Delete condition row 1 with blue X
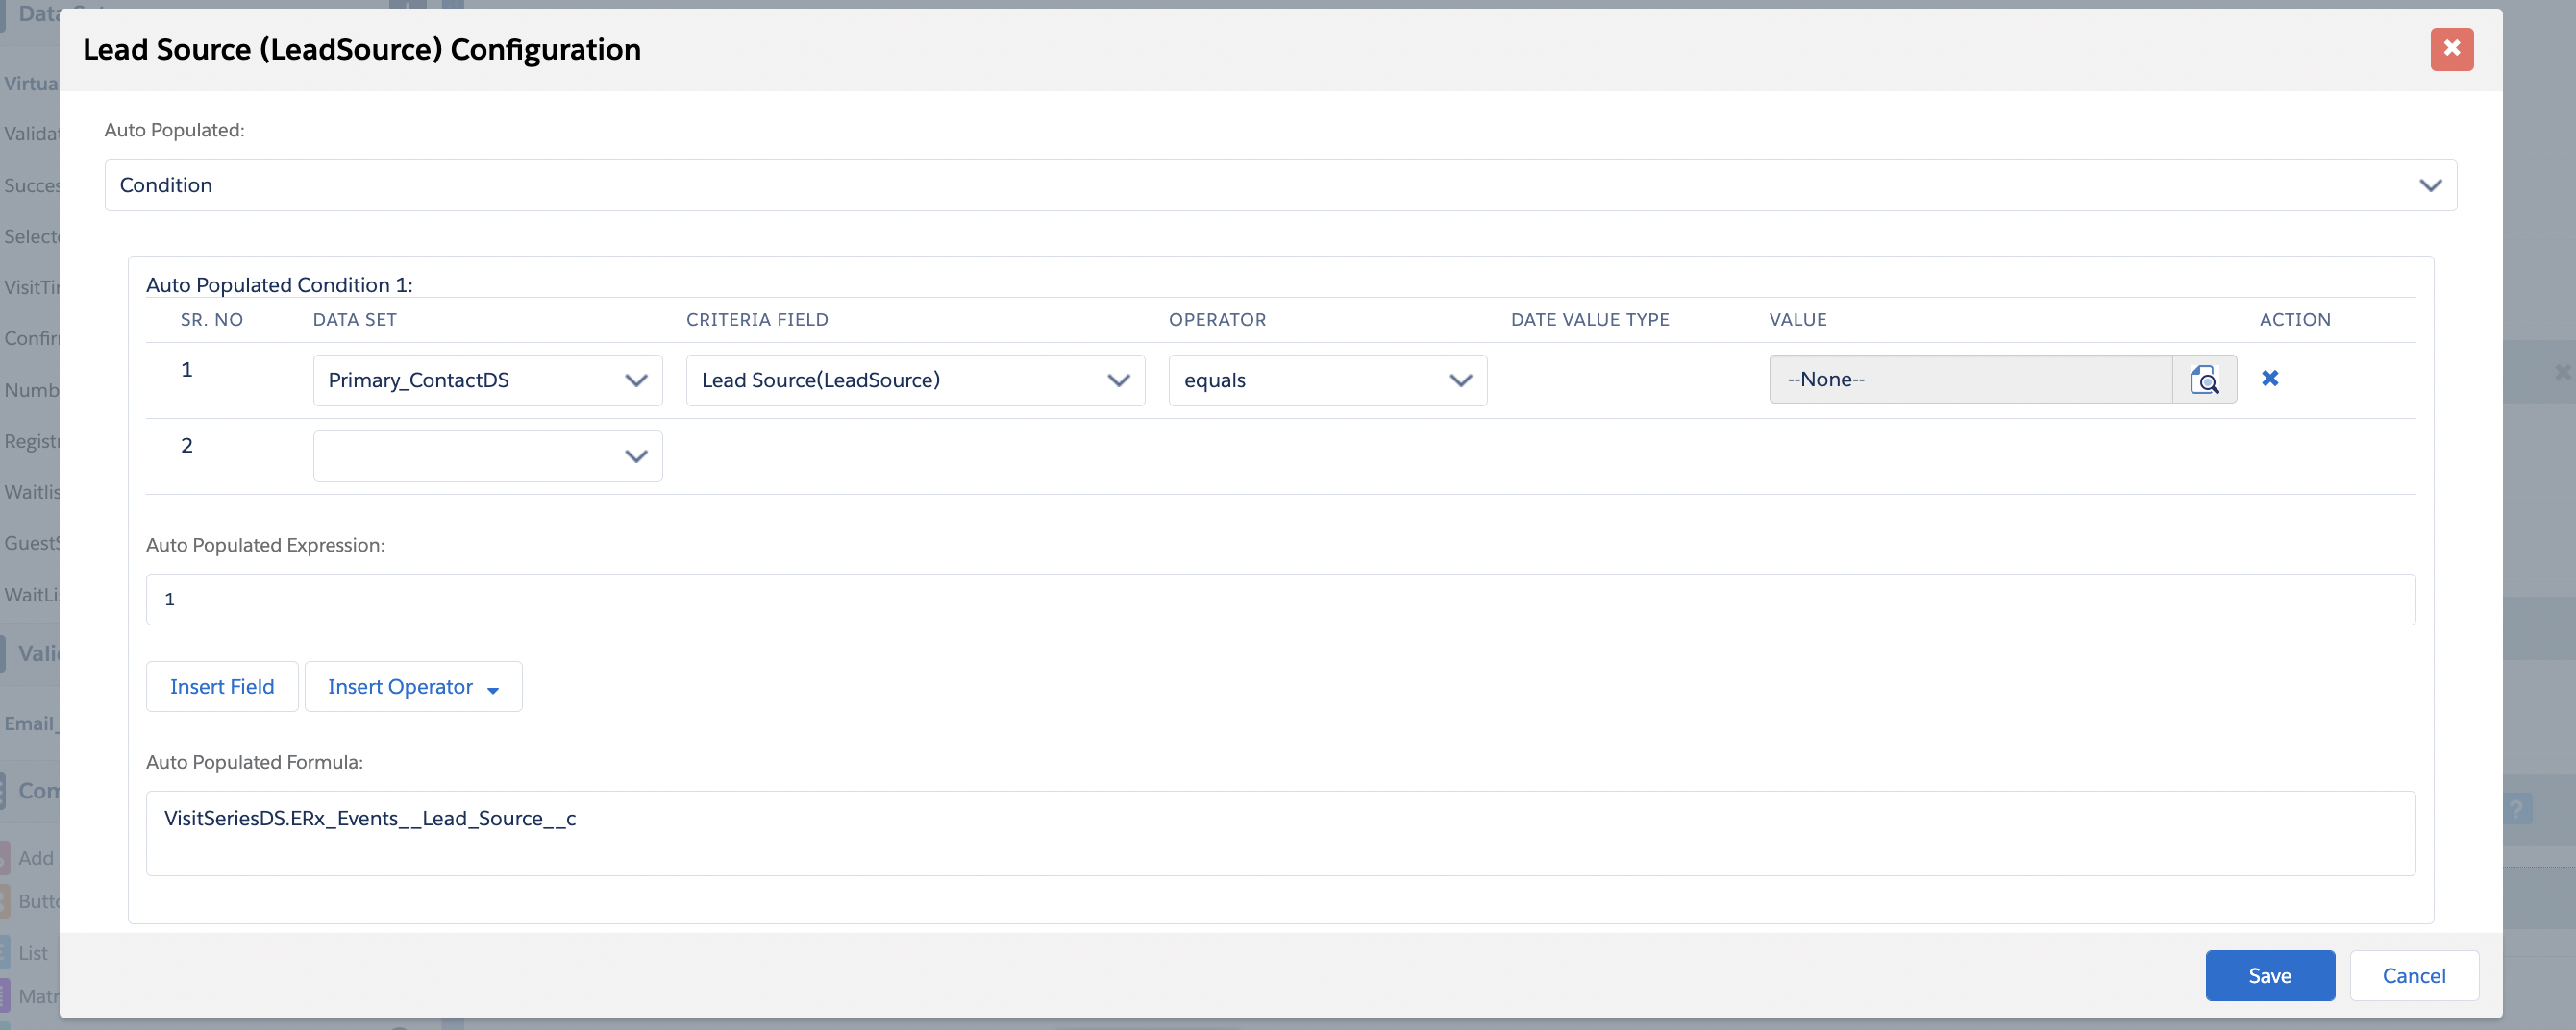Screen dimensions: 2576x1030 click(x=2270, y=378)
